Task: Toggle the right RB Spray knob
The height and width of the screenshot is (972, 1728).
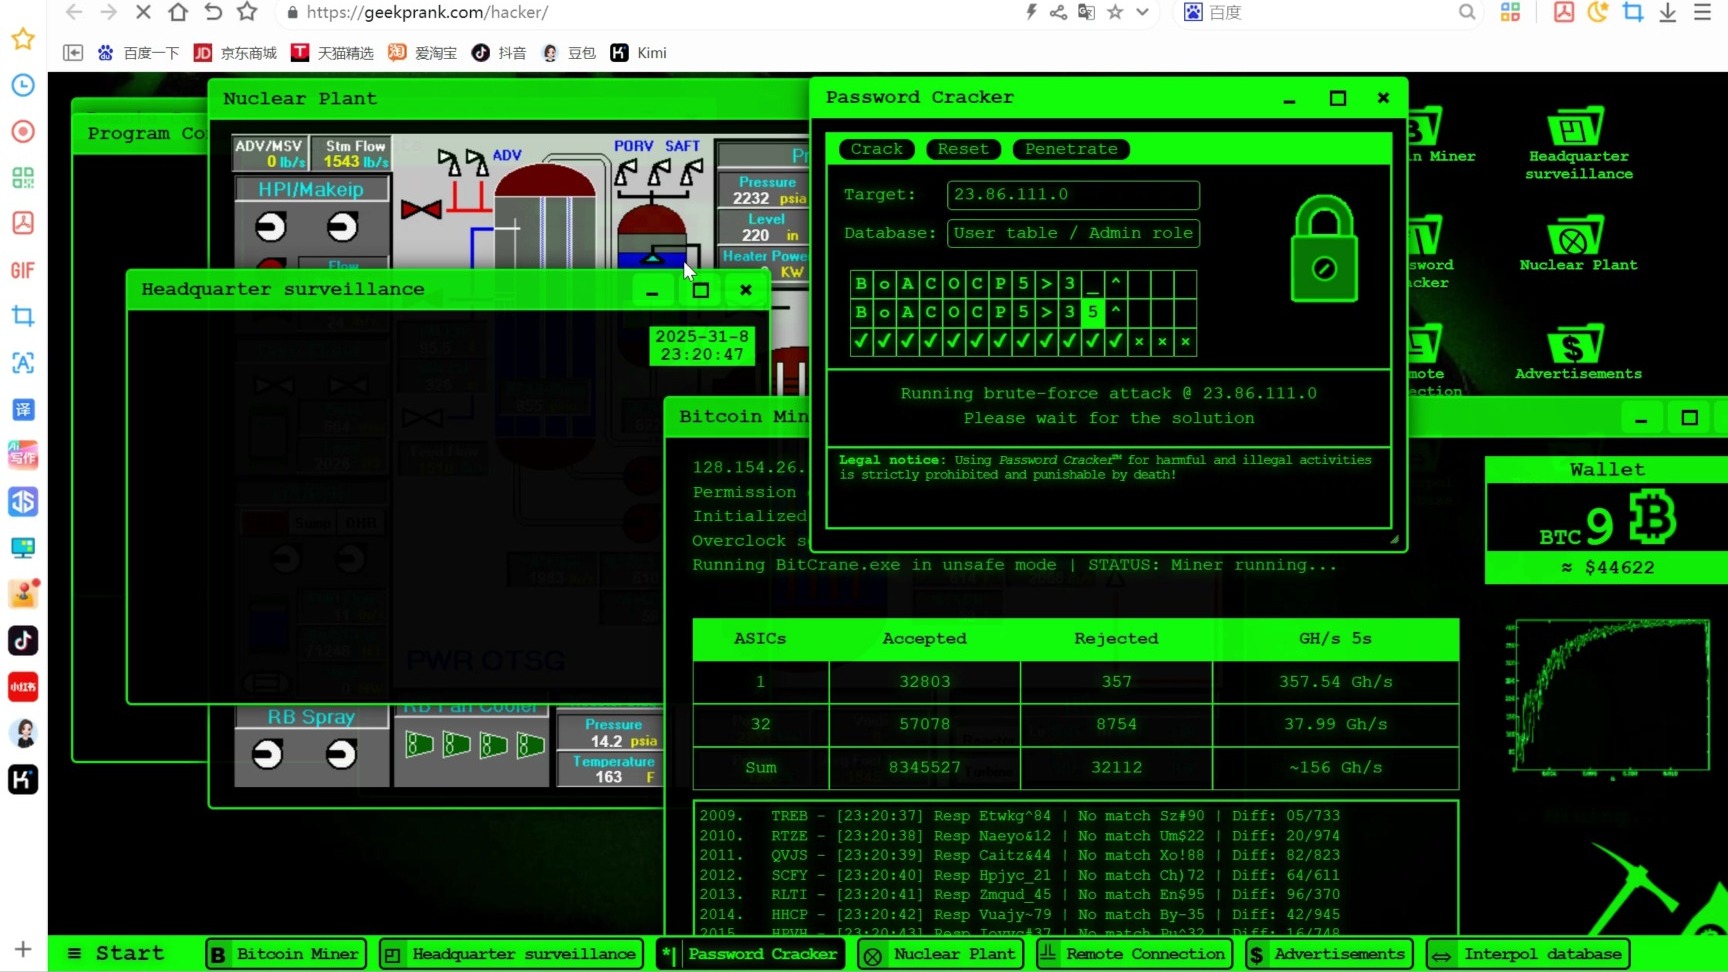Action: click(341, 753)
